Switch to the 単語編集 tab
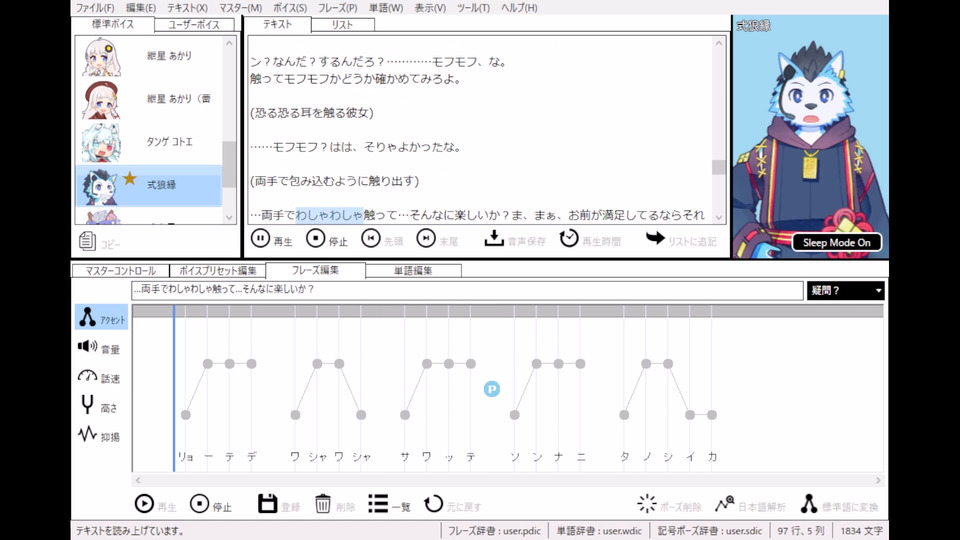 click(x=413, y=271)
